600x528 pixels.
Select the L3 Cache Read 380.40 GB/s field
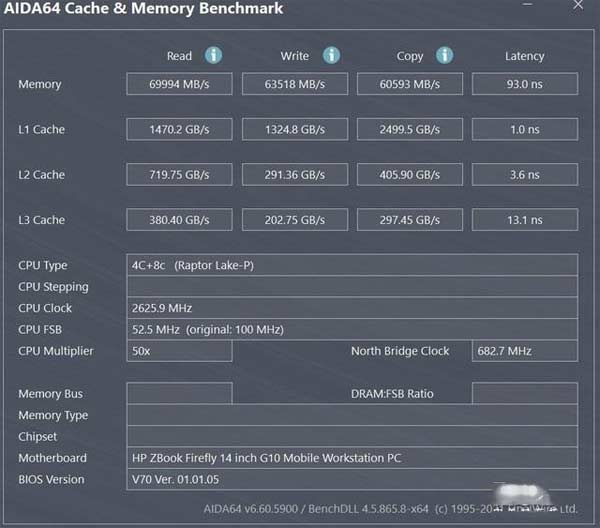(179, 219)
